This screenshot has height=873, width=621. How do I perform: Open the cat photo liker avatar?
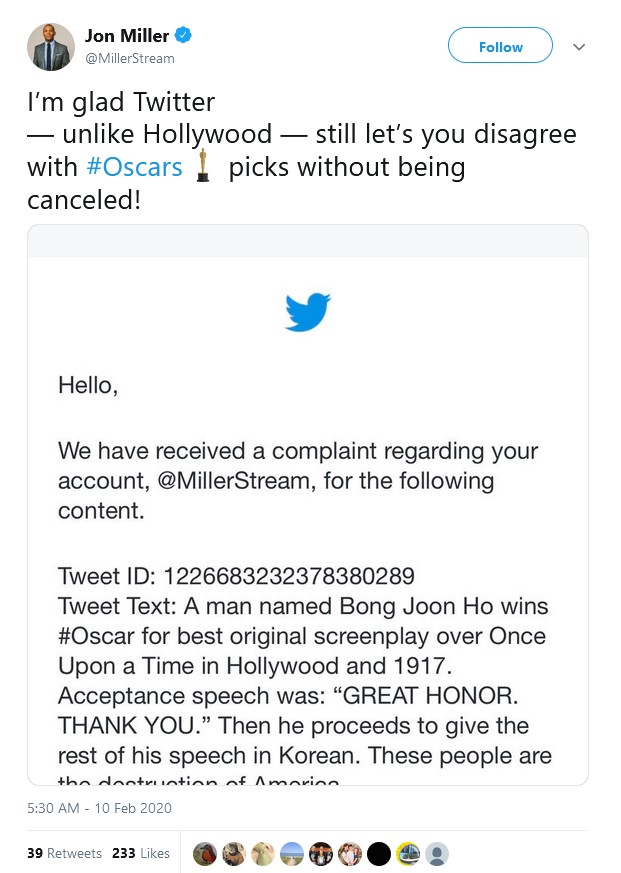(x=234, y=854)
